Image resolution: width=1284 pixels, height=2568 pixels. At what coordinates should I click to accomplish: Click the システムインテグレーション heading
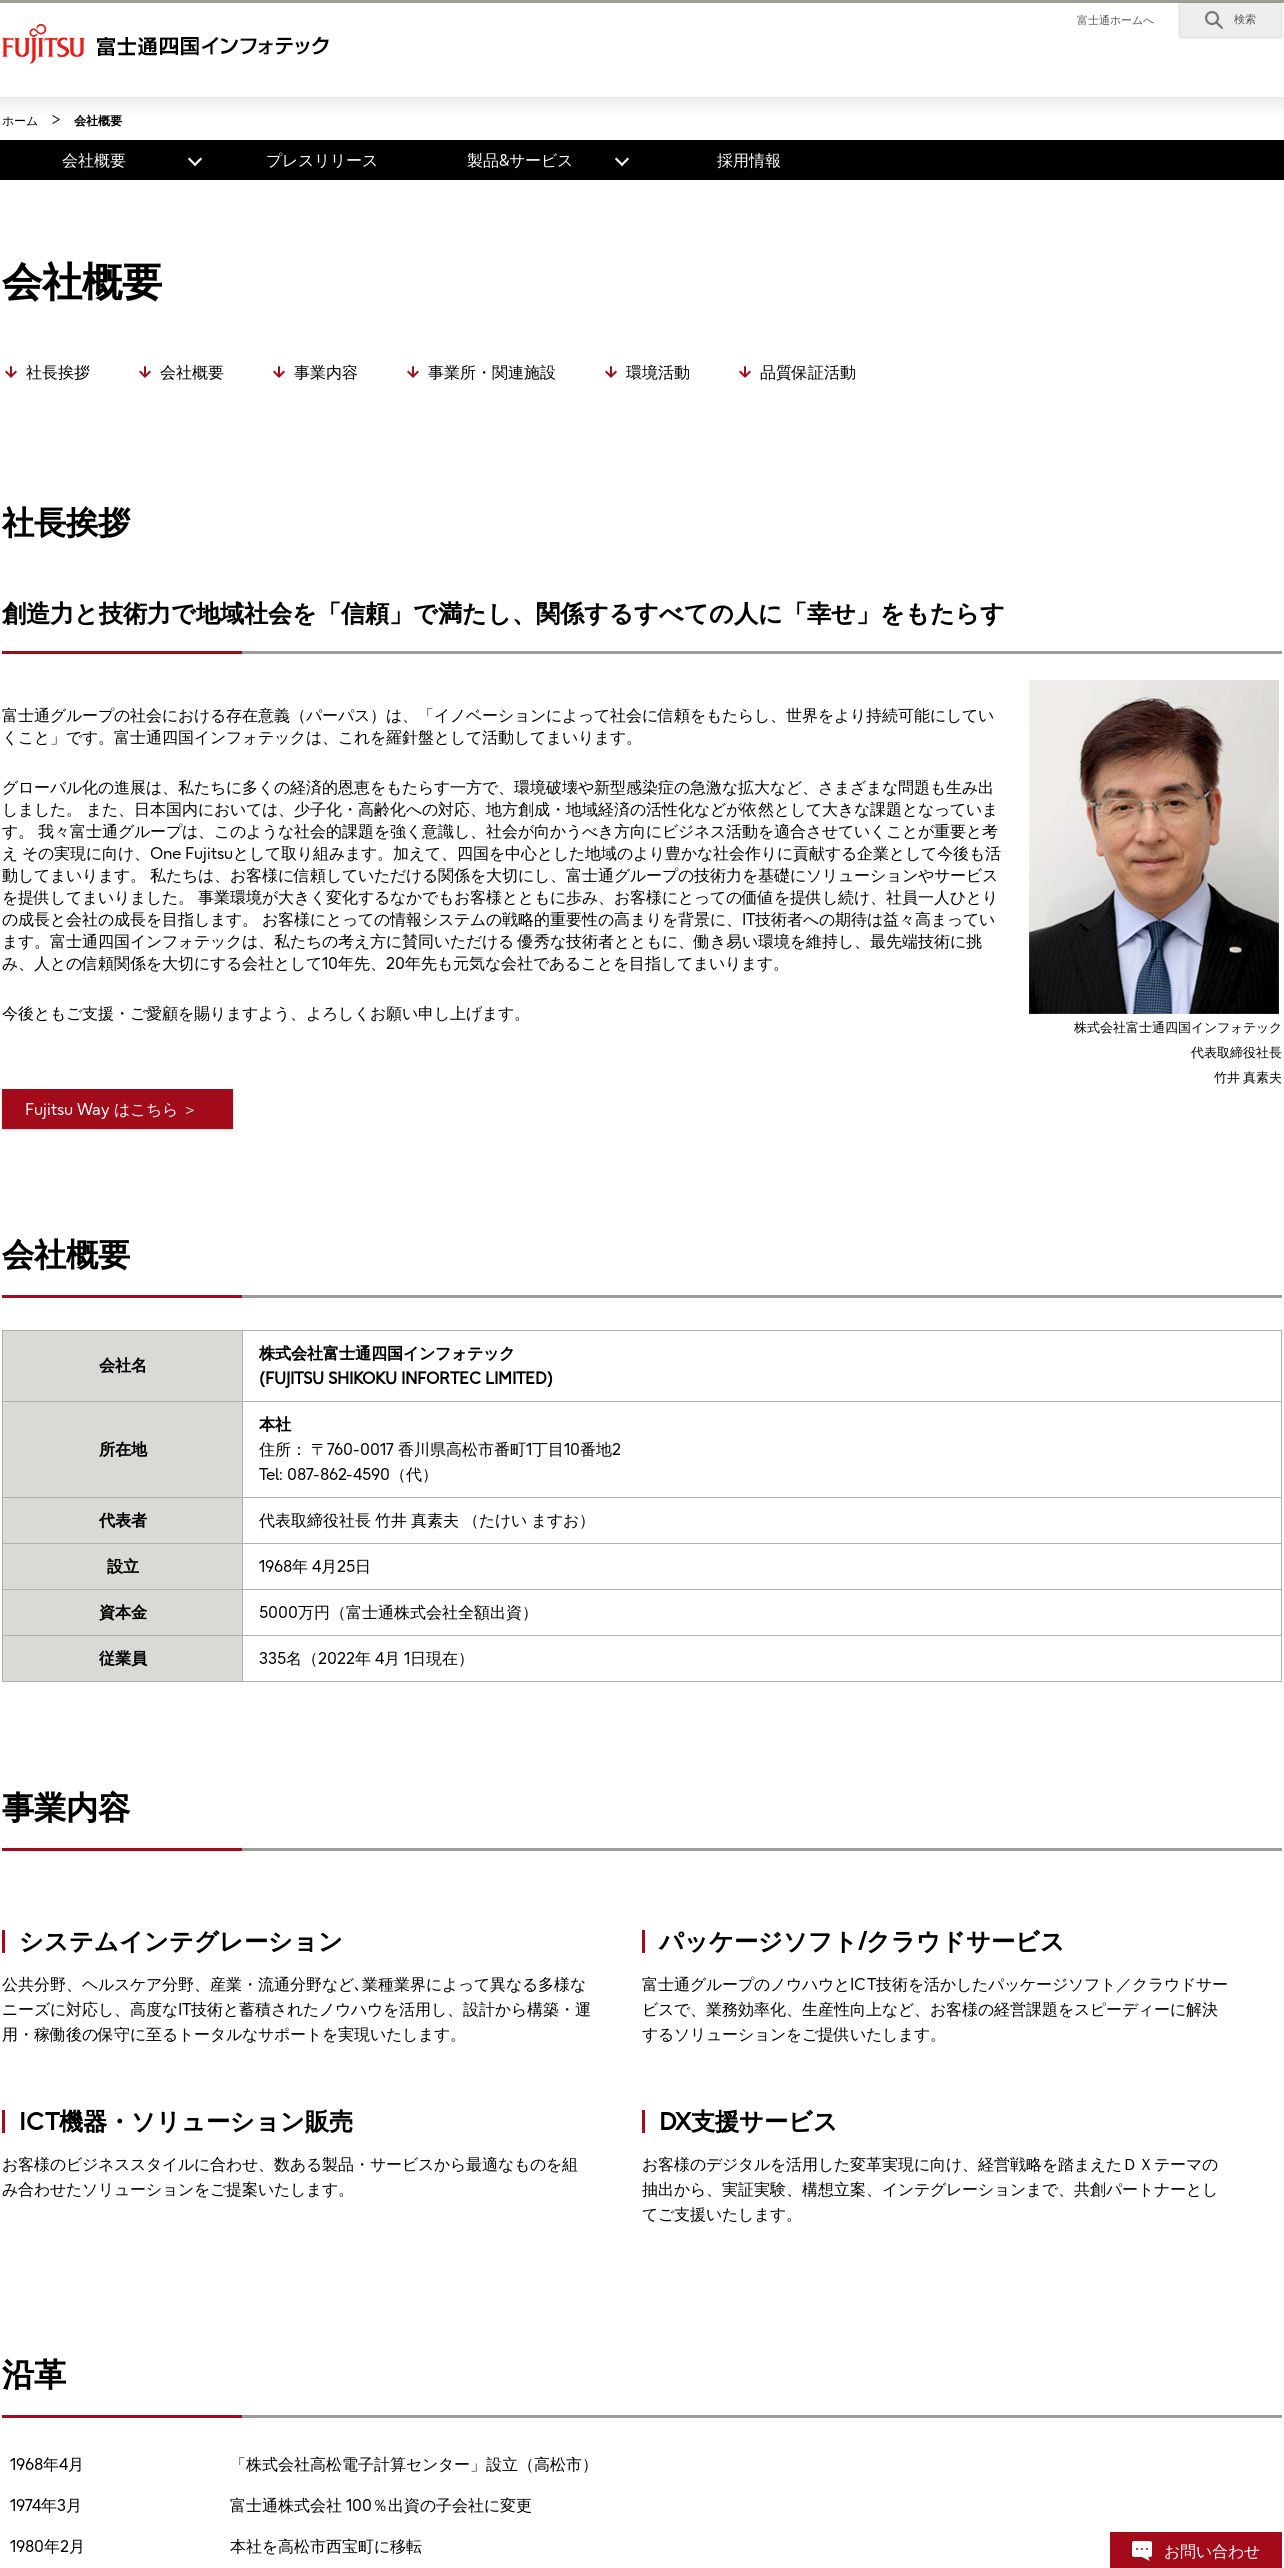(x=181, y=1942)
